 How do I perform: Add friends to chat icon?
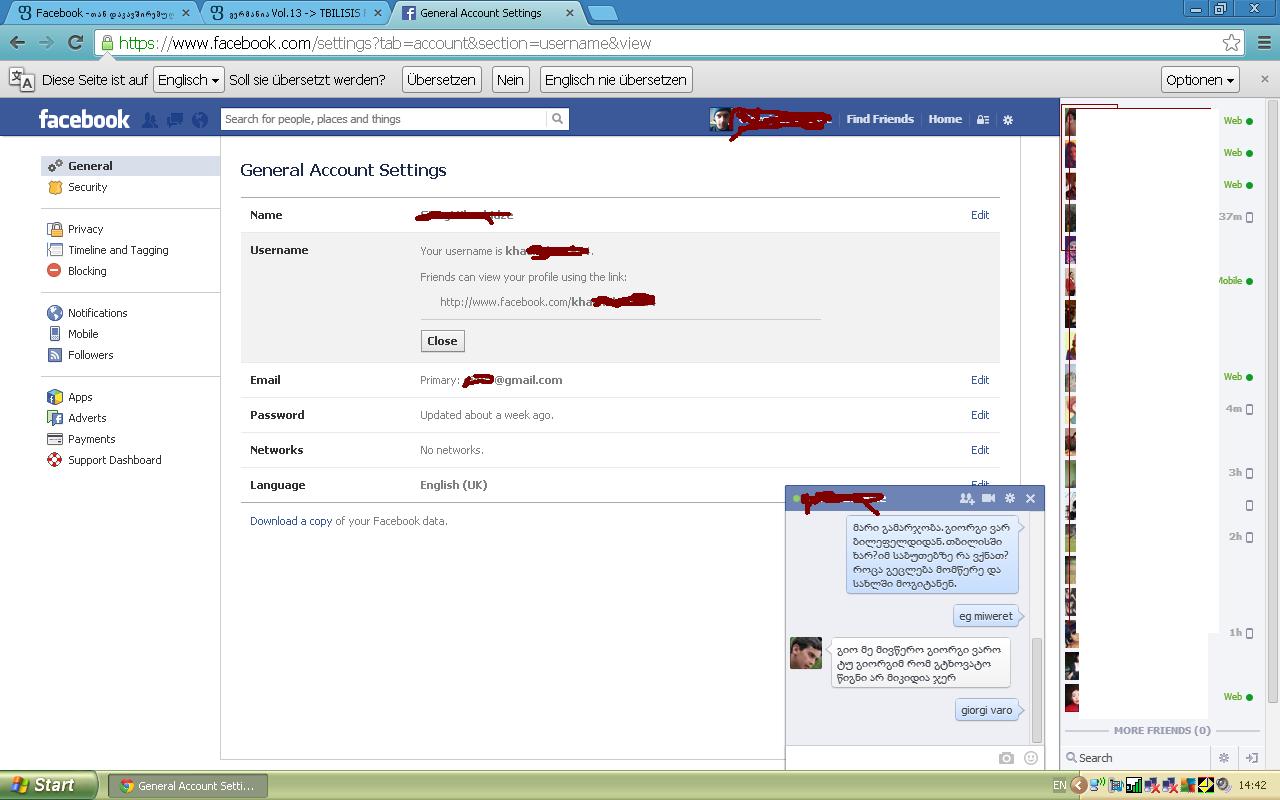(x=966, y=498)
